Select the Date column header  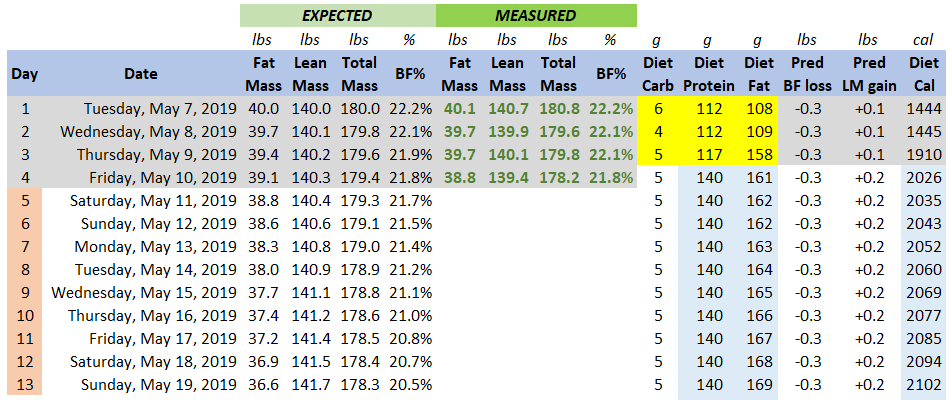pyautogui.click(x=140, y=73)
